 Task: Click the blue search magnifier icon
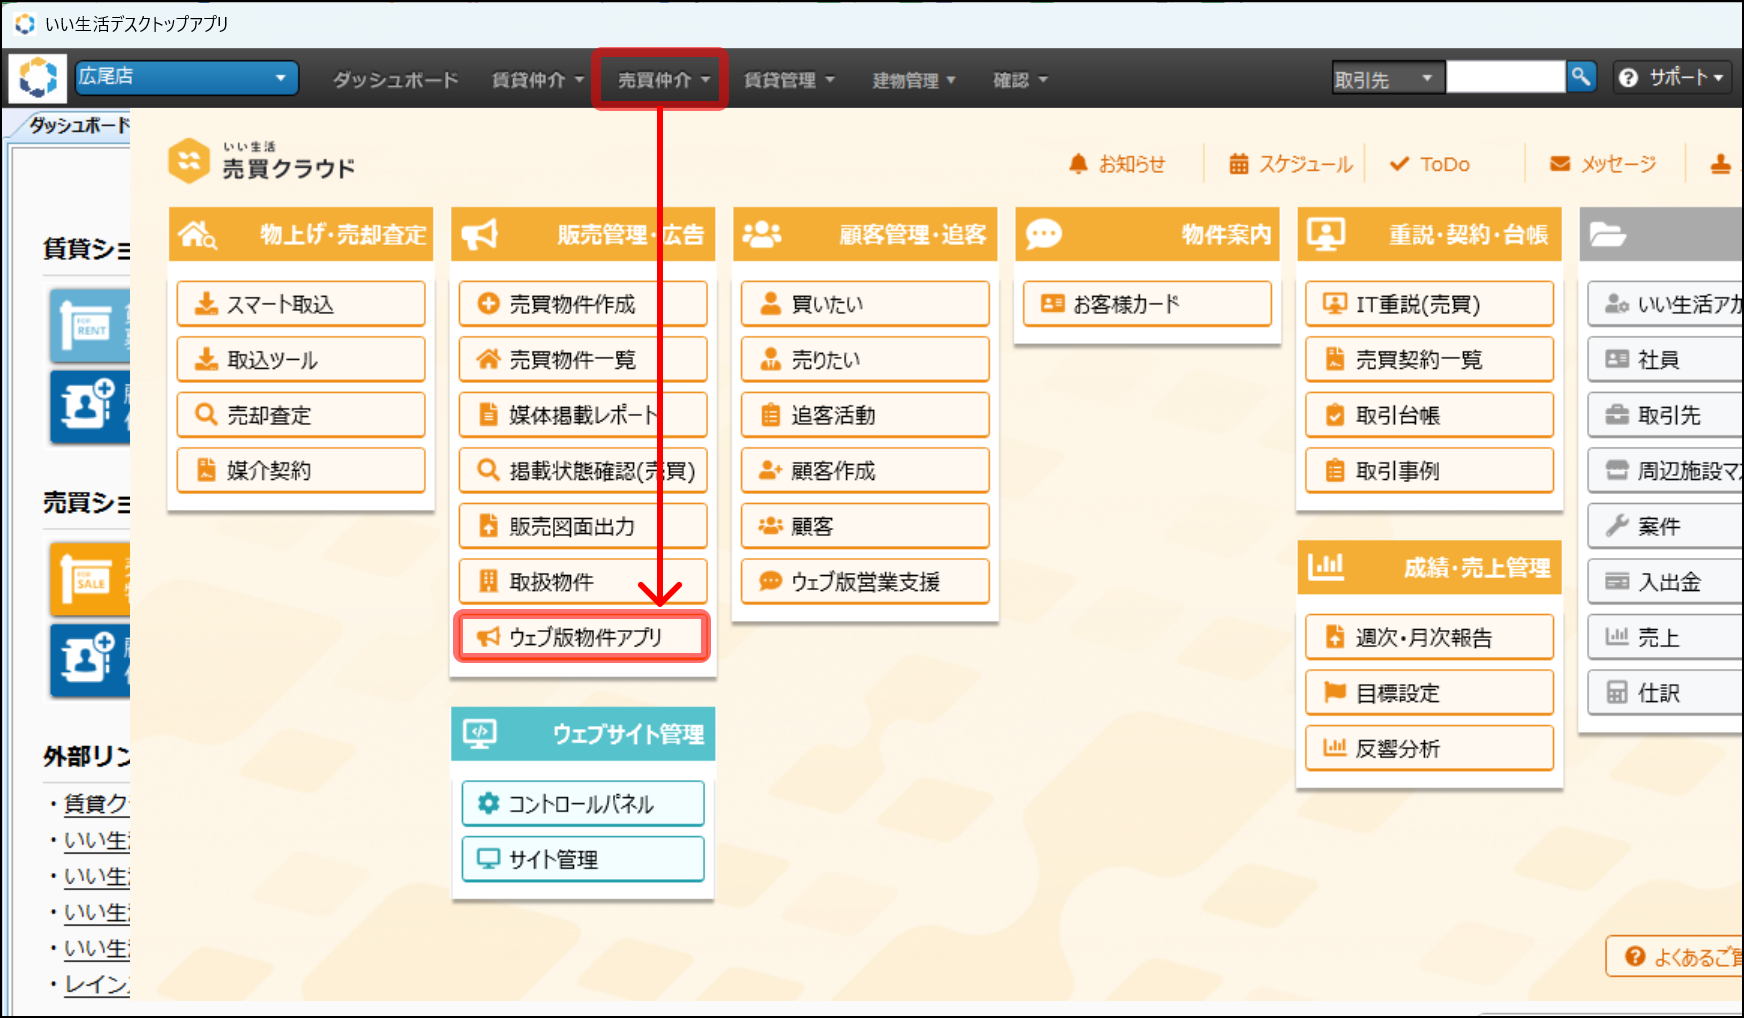point(1581,77)
